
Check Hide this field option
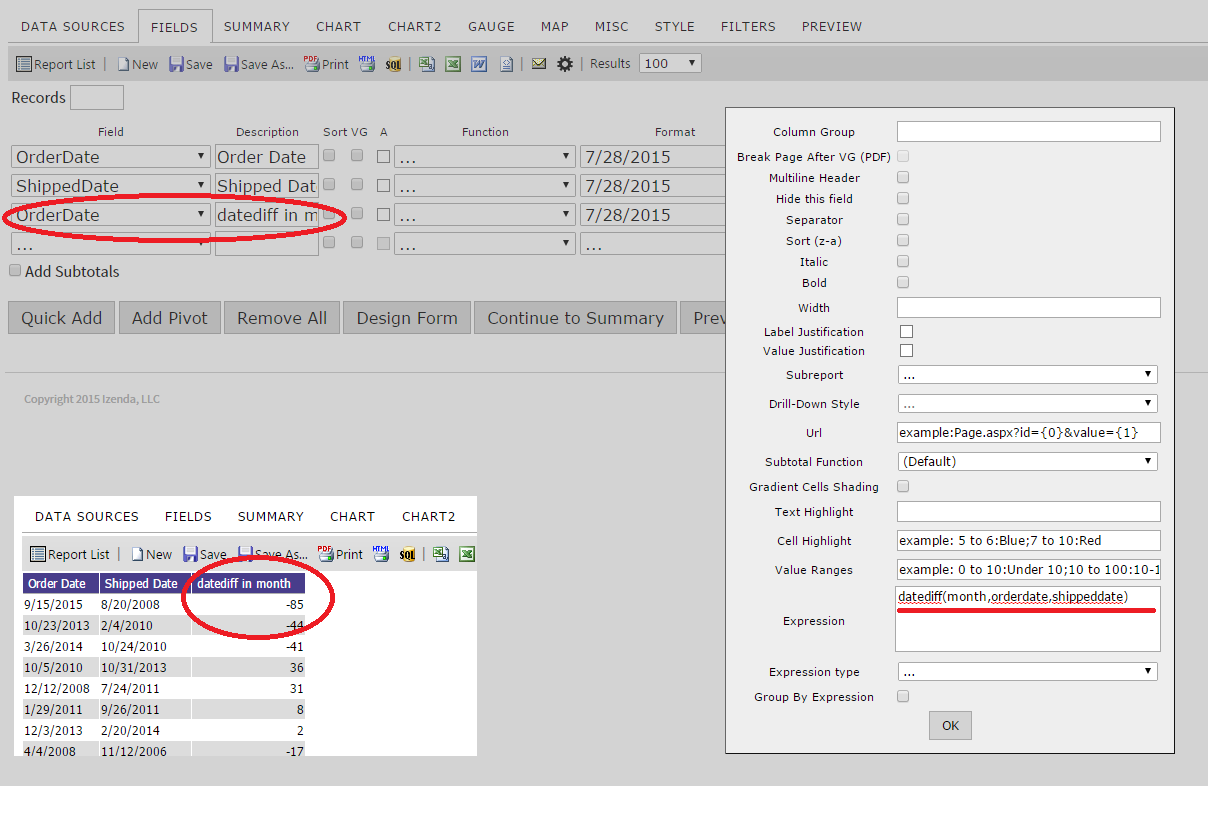click(903, 198)
